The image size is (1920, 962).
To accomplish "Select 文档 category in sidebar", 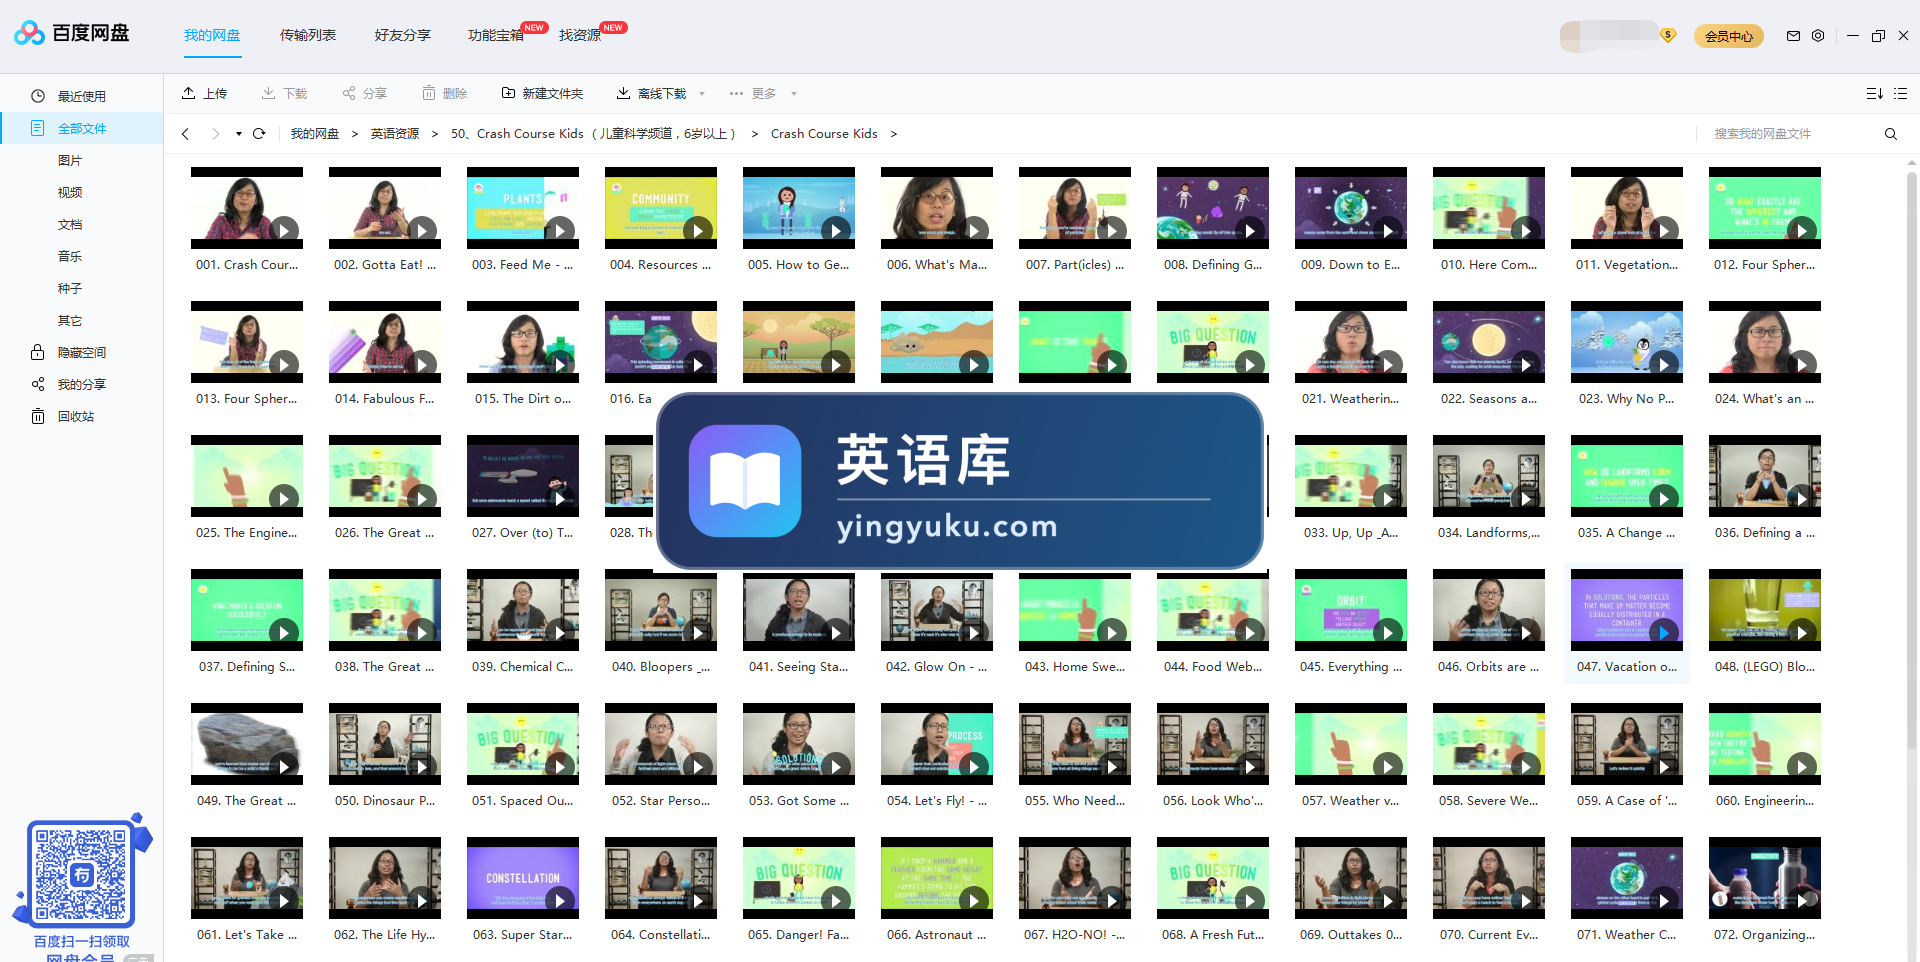I will (70, 224).
